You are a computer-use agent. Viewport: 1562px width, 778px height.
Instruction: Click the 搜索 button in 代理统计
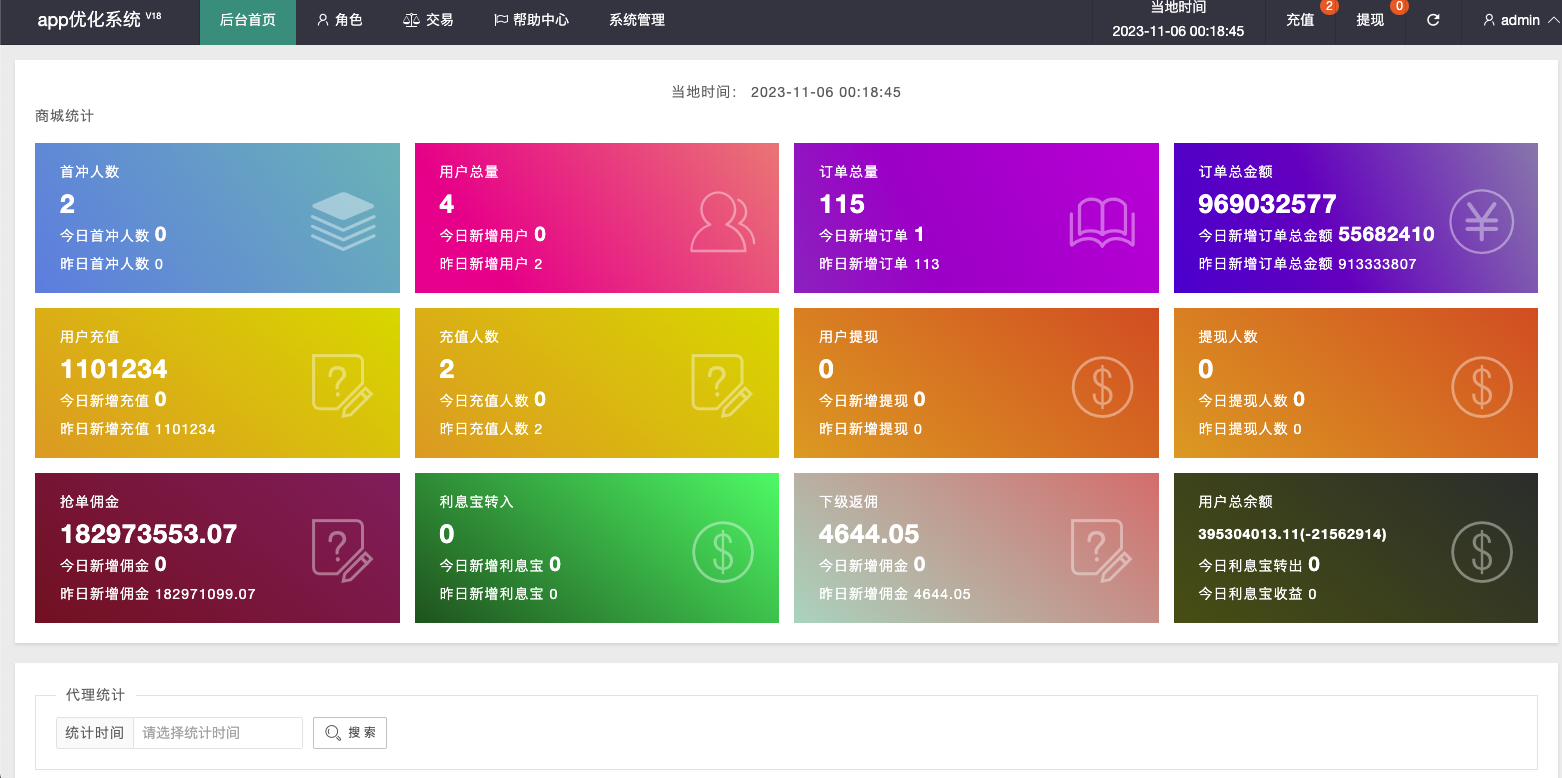pos(350,733)
